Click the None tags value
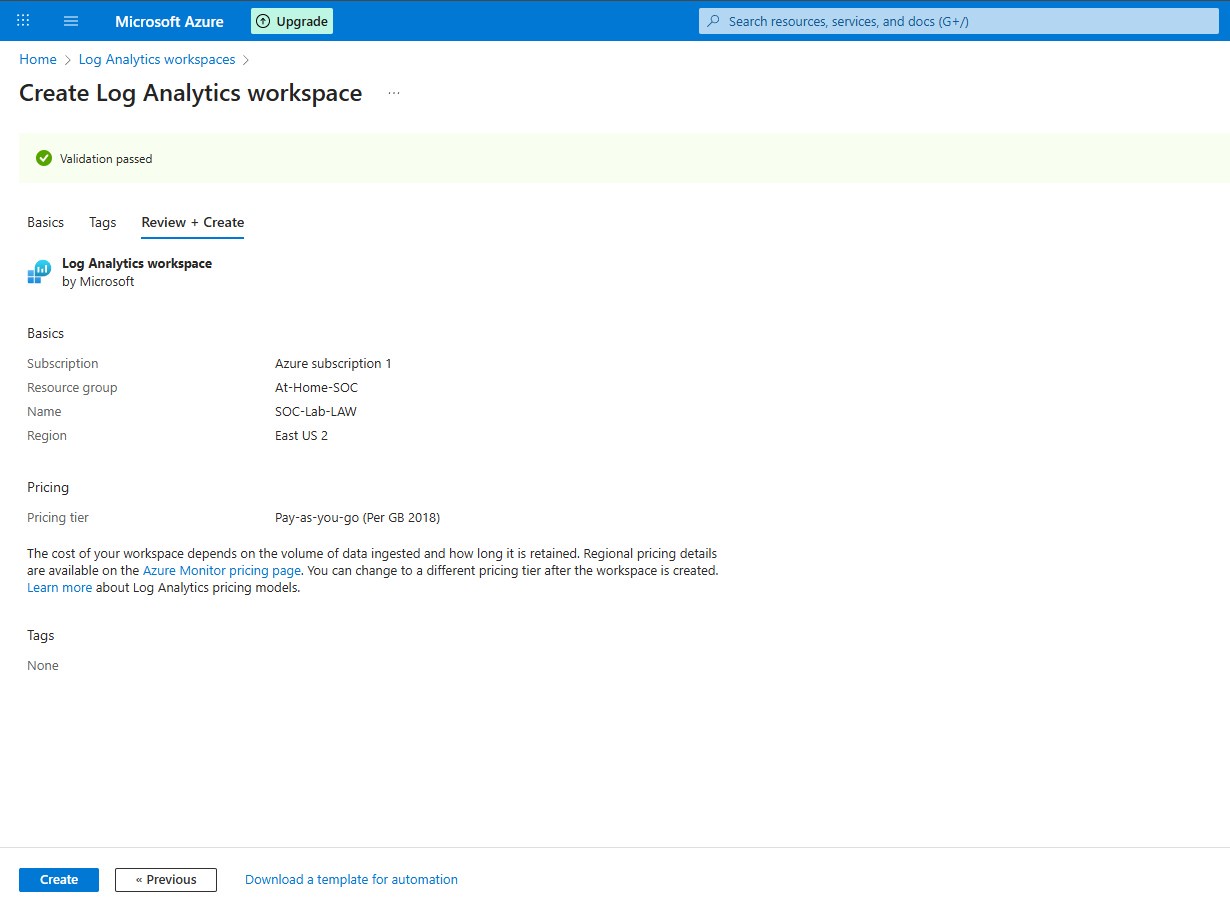The width and height of the screenshot is (1230, 908). click(43, 665)
